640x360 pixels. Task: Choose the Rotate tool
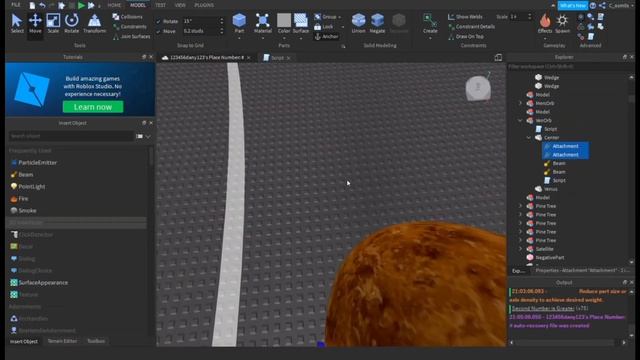(x=71, y=23)
